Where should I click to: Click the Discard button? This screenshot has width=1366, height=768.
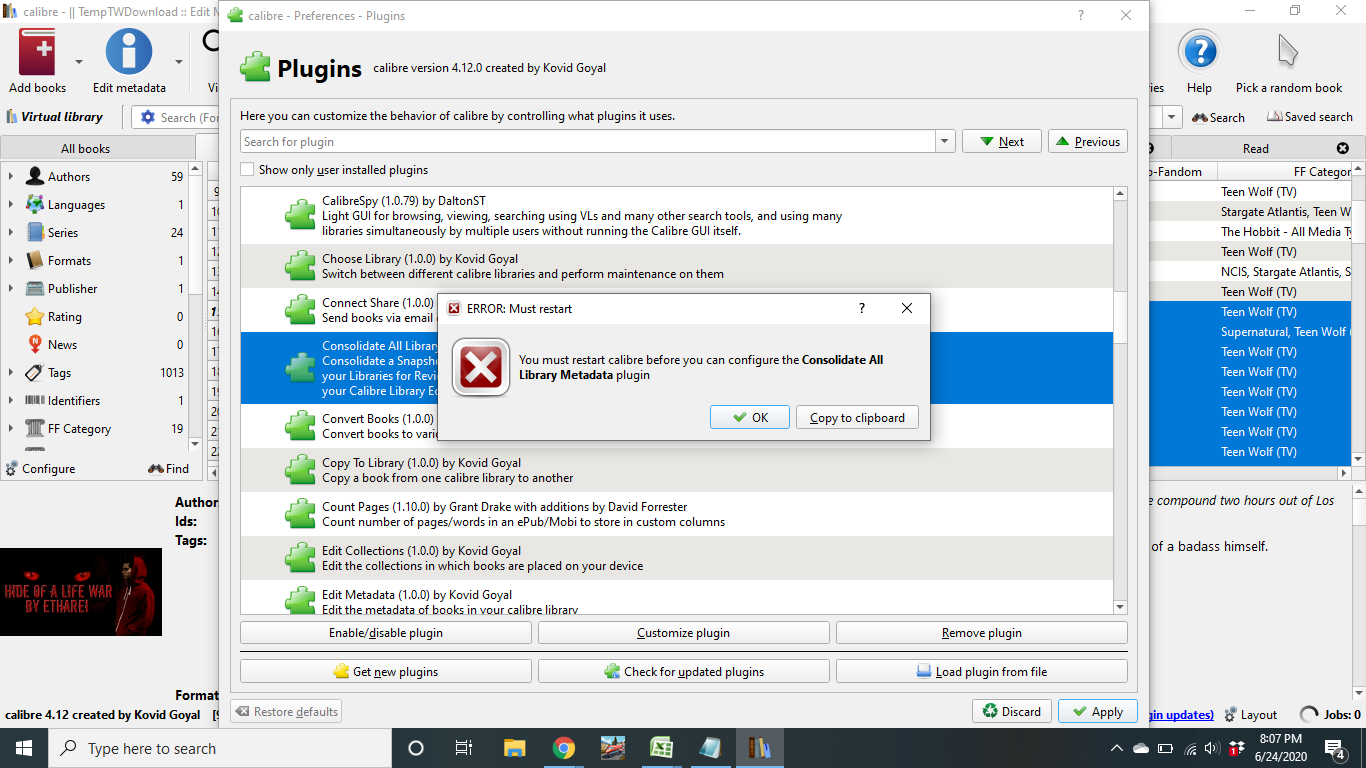pyautogui.click(x=1012, y=711)
